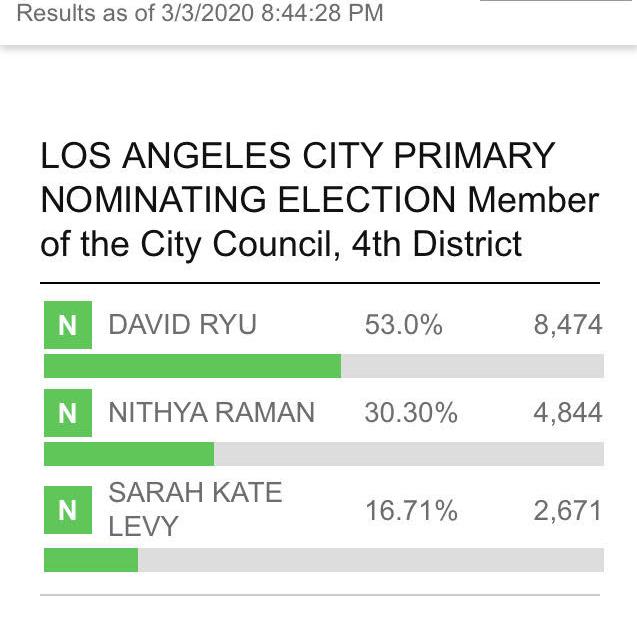Click the Los Angeles City Primary contest title

[x=320, y=200]
